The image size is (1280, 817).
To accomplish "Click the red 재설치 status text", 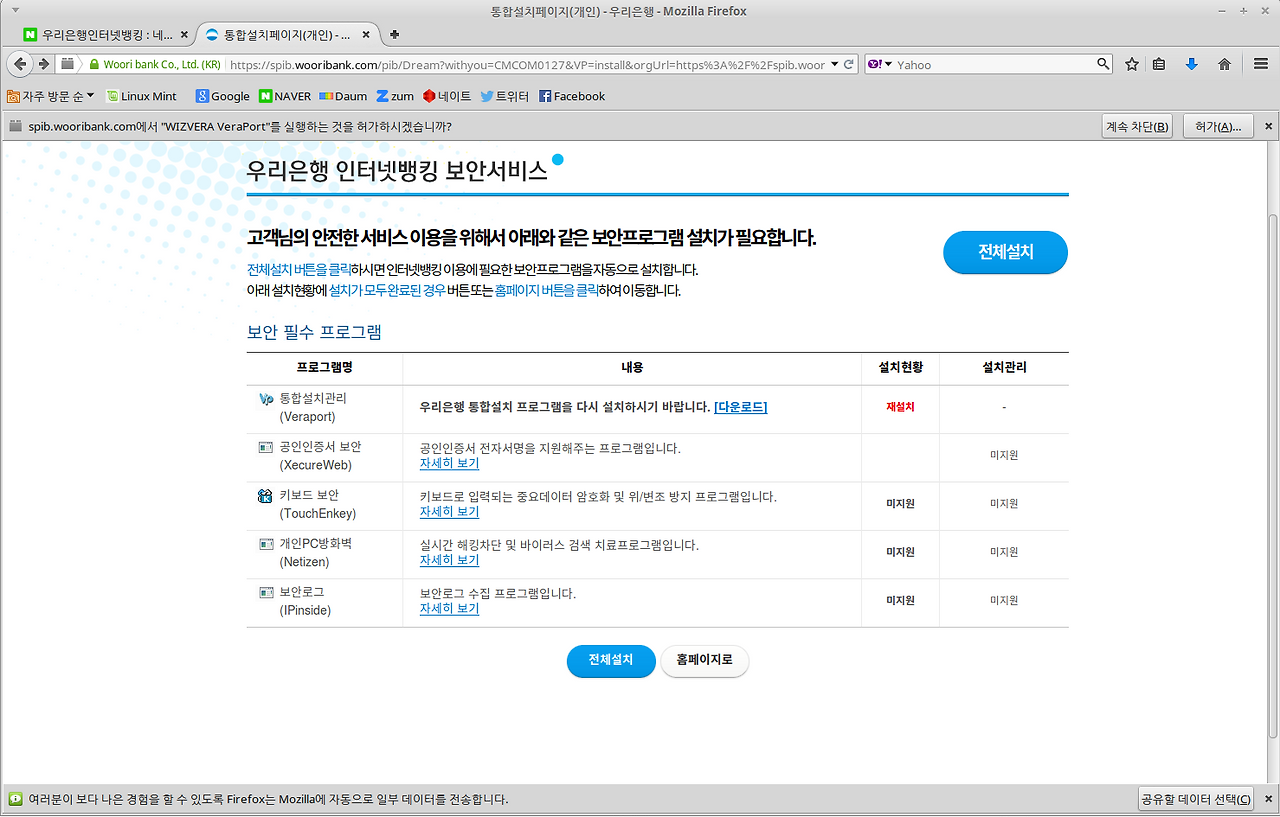I will click(900, 407).
